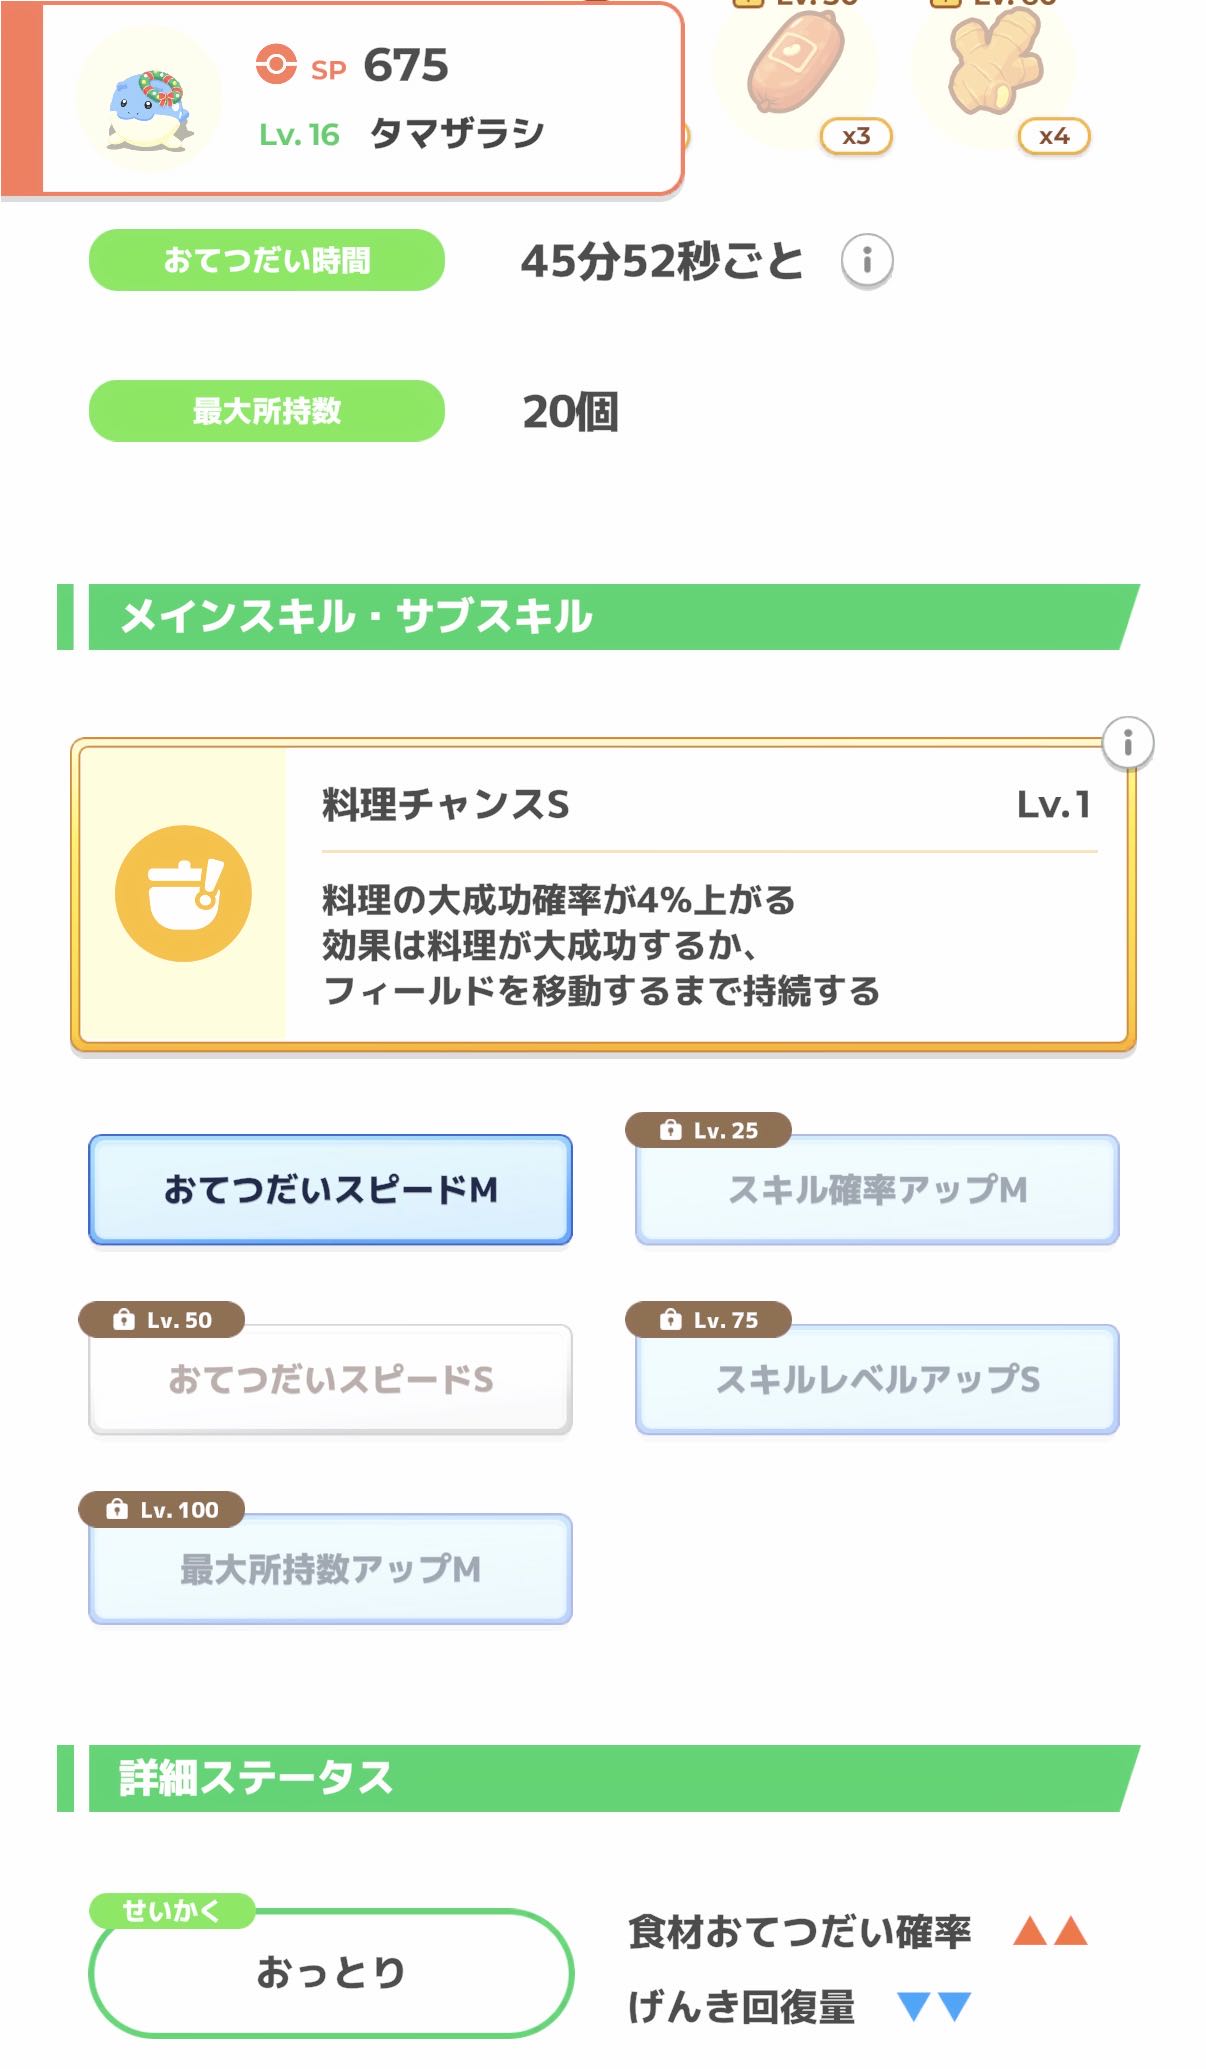Tap the Lv. 25 lock badge
This screenshot has height=2069, width=1206.
tap(708, 1130)
